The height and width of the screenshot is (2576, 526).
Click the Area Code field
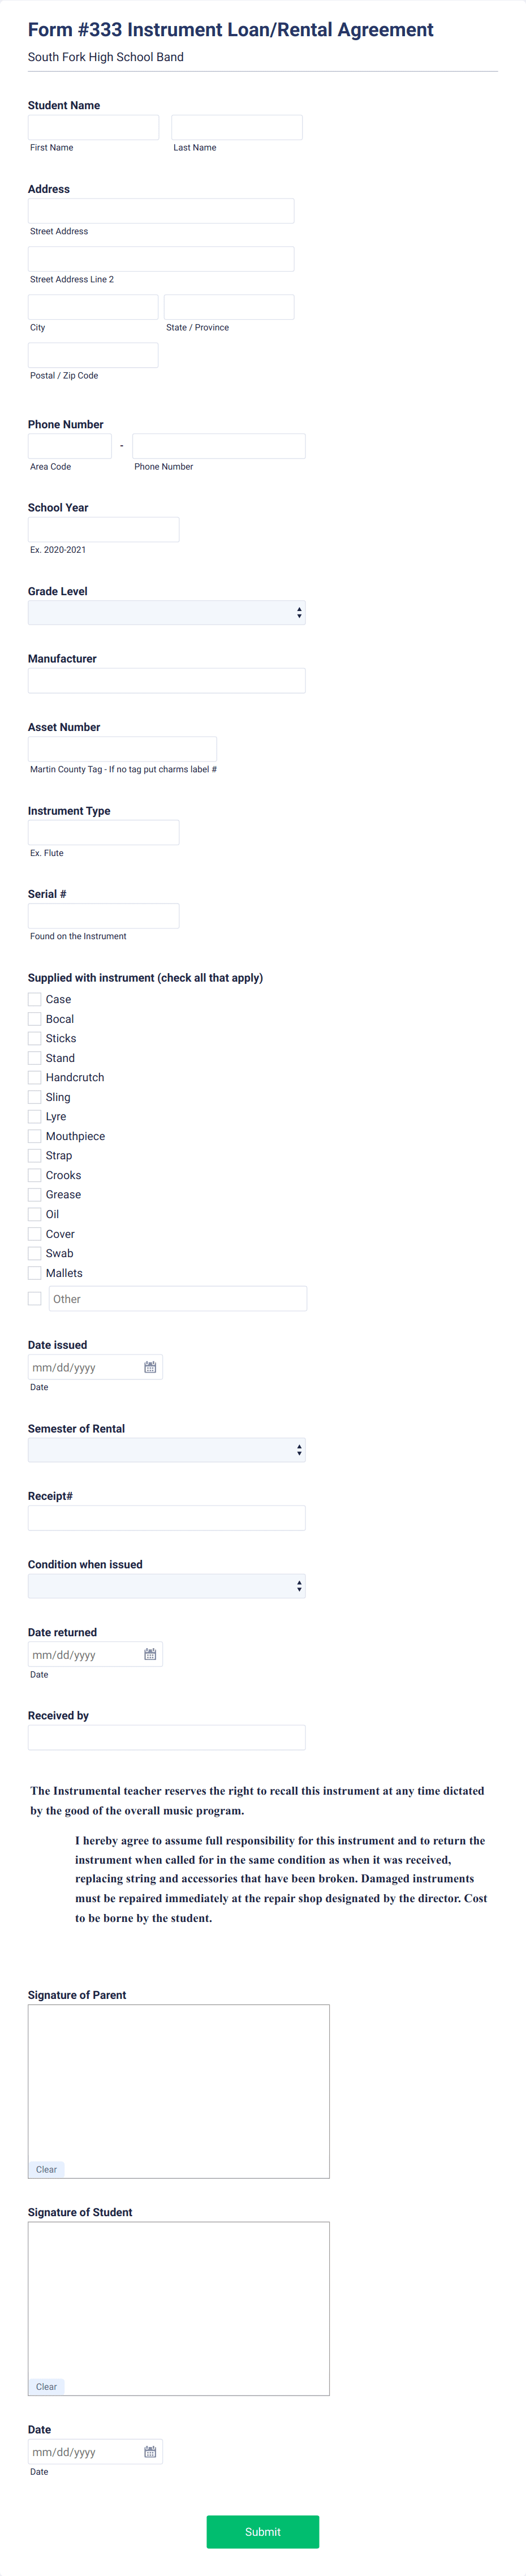[x=70, y=446]
